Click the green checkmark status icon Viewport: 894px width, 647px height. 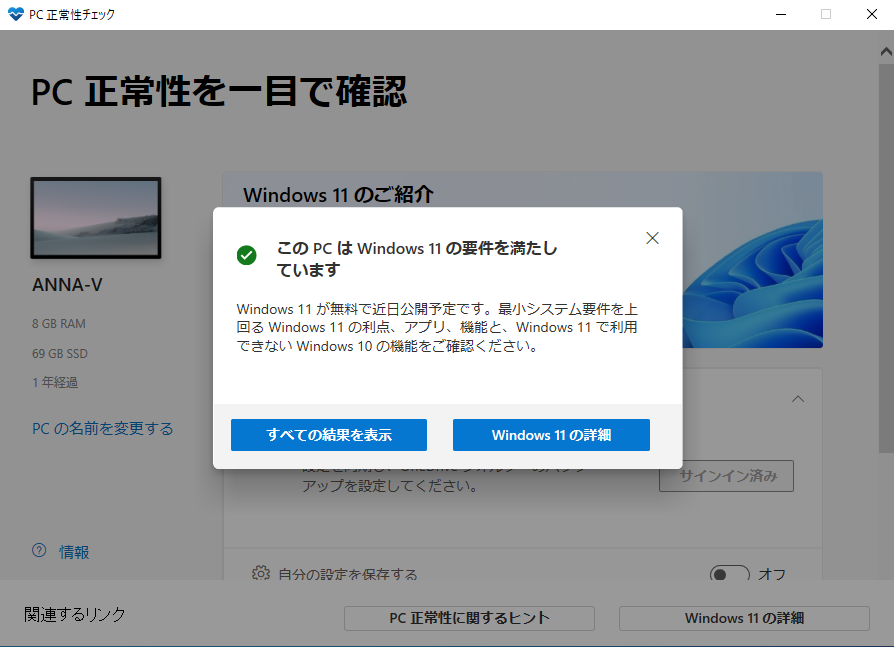tap(247, 255)
